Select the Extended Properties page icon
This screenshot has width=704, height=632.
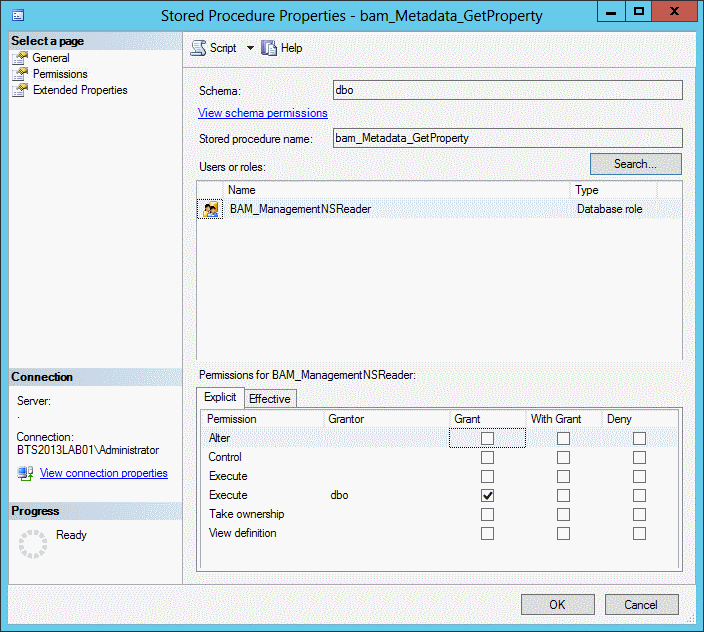19,90
